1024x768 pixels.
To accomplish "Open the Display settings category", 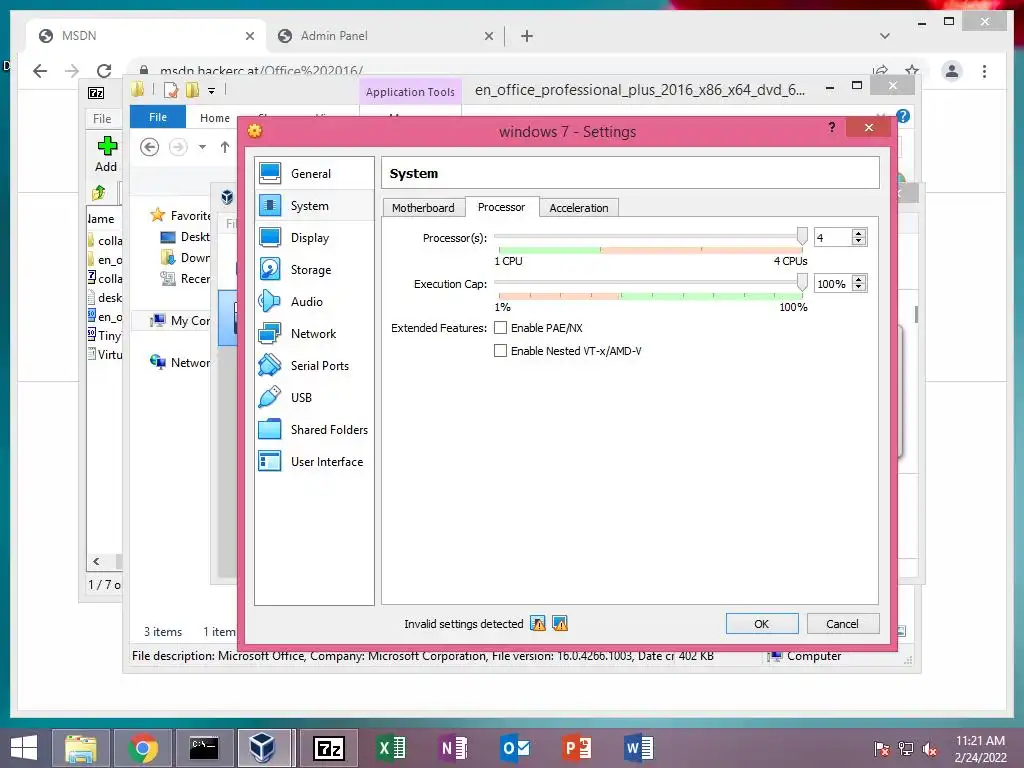I will [314, 238].
